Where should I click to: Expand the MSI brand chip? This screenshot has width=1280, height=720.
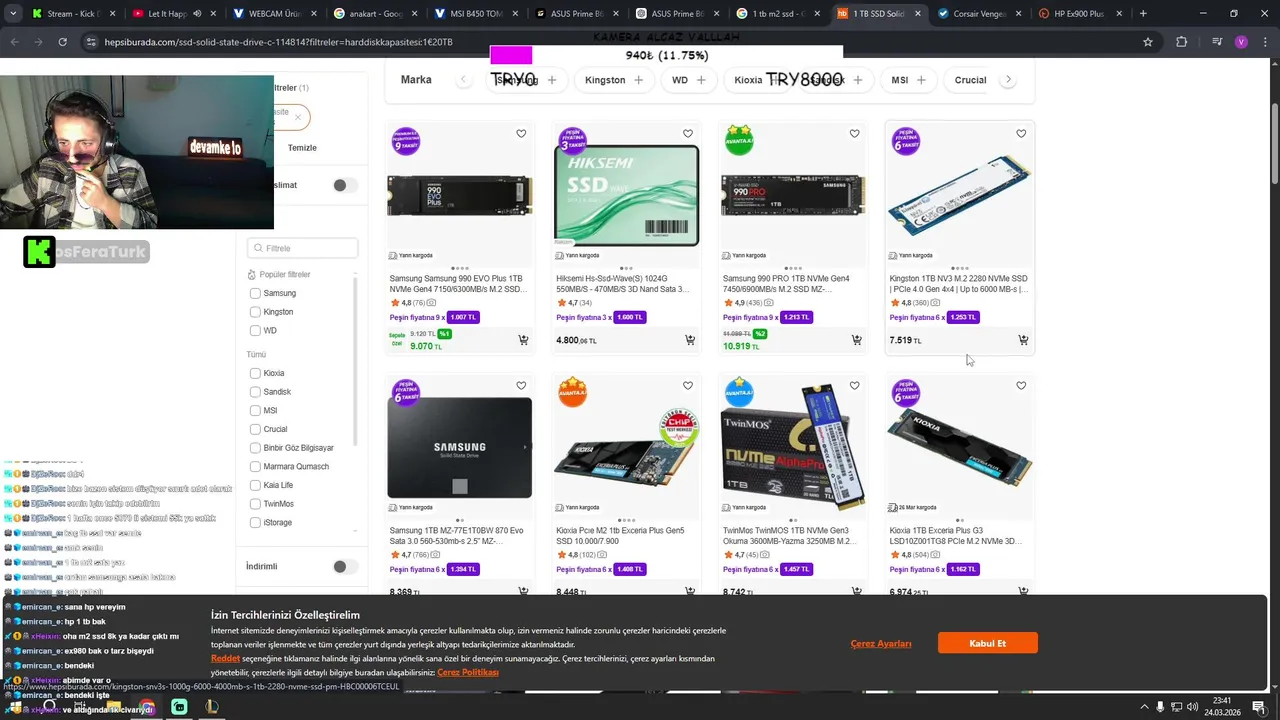908,80
